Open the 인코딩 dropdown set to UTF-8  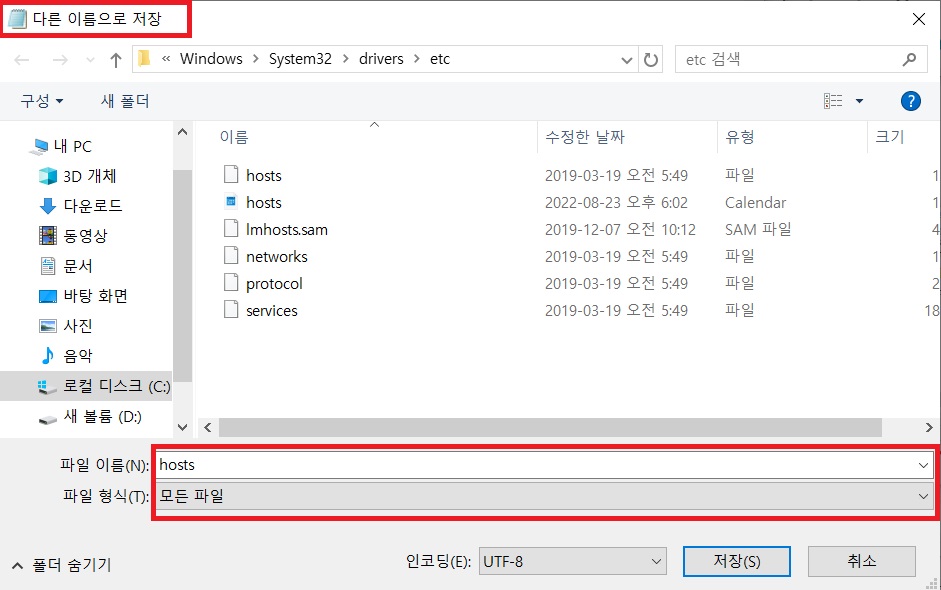click(x=573, y=561)
